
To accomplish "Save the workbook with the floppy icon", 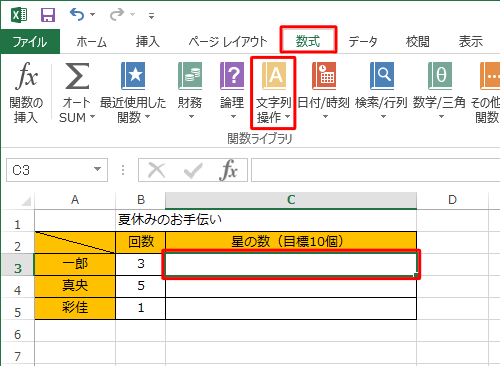I will tap(48, 15).
